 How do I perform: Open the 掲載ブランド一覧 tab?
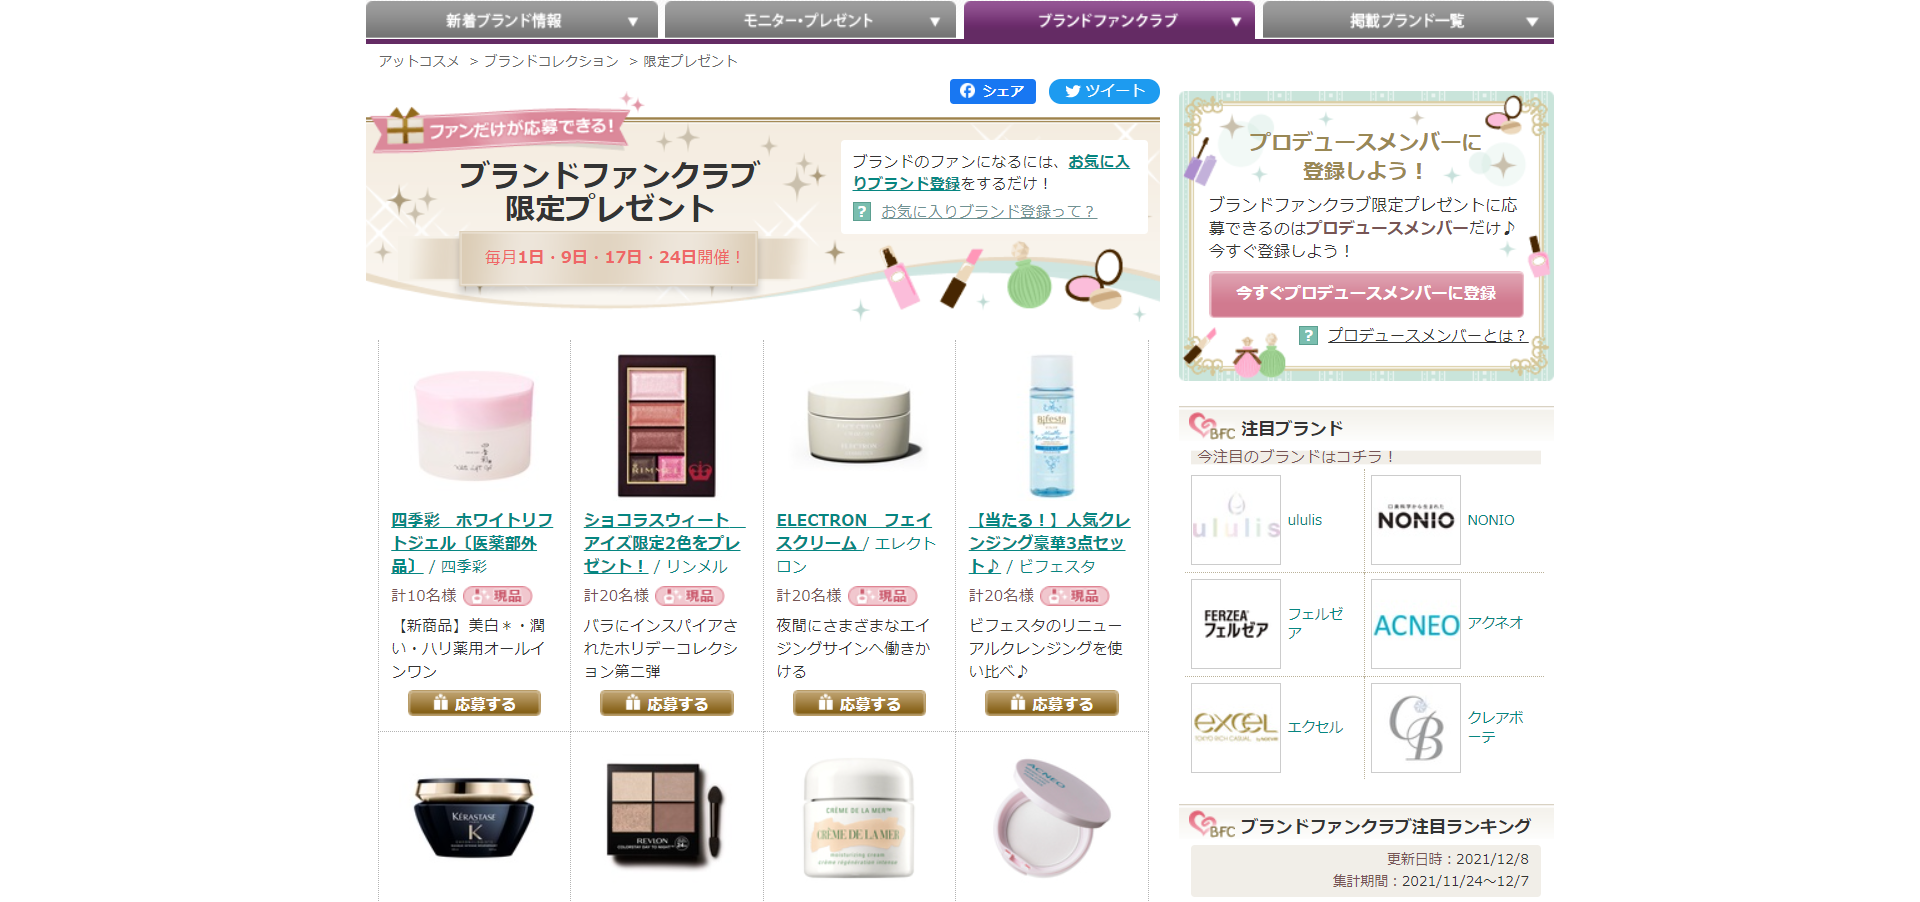(1408, 20)
